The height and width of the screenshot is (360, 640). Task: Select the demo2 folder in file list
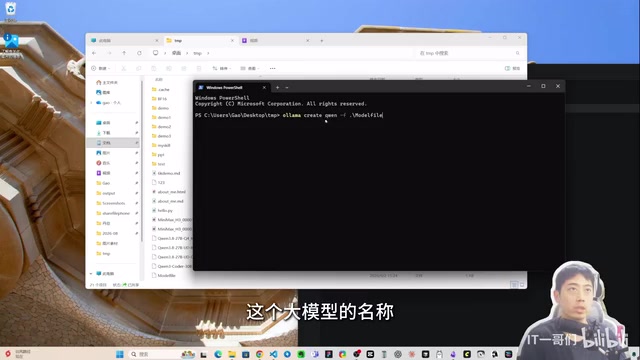click(161, 127)
